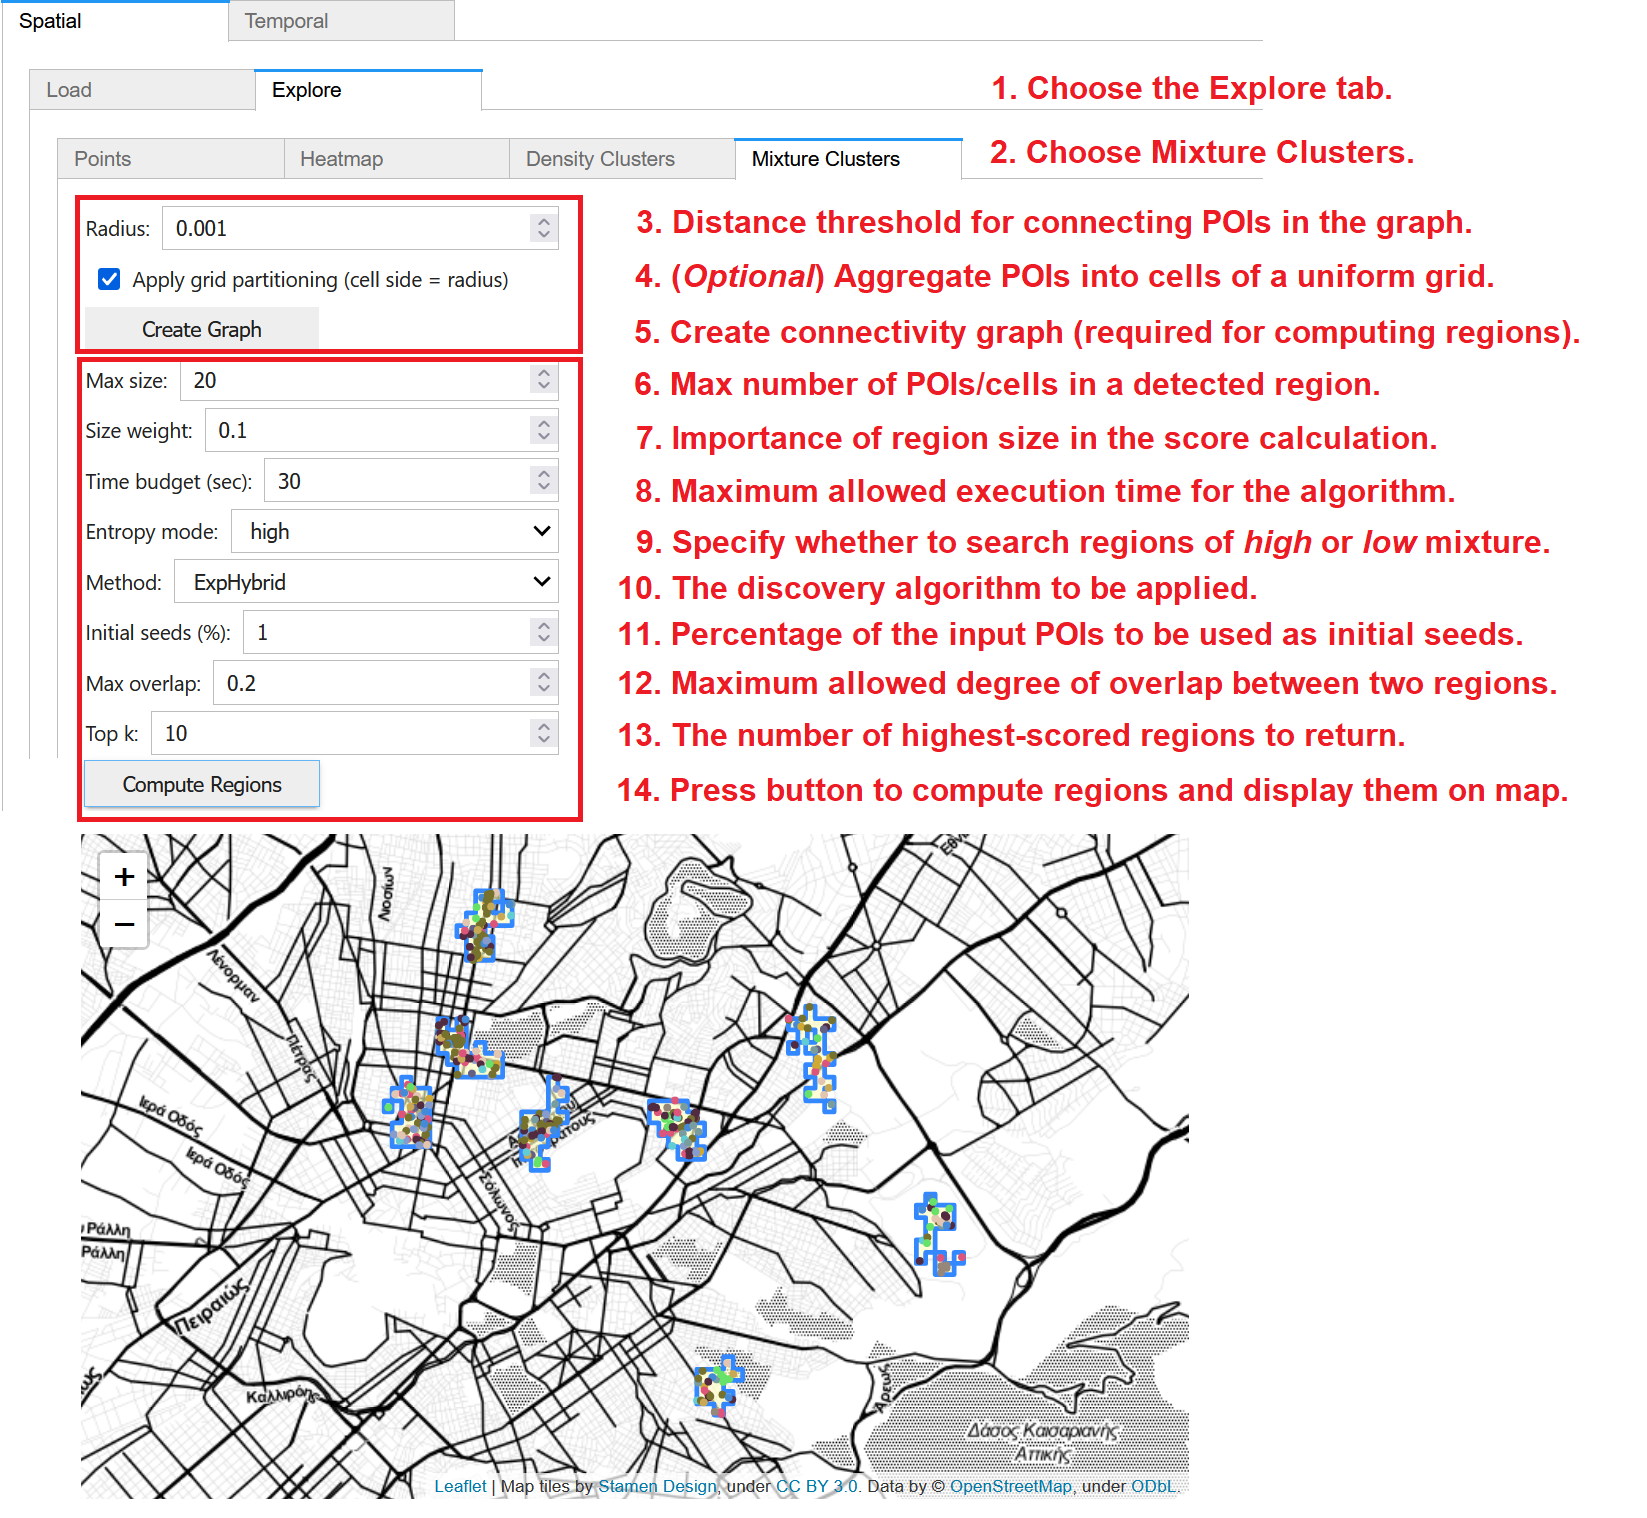
Task: Open the ODbL license link
Action: point(1153,1486)
